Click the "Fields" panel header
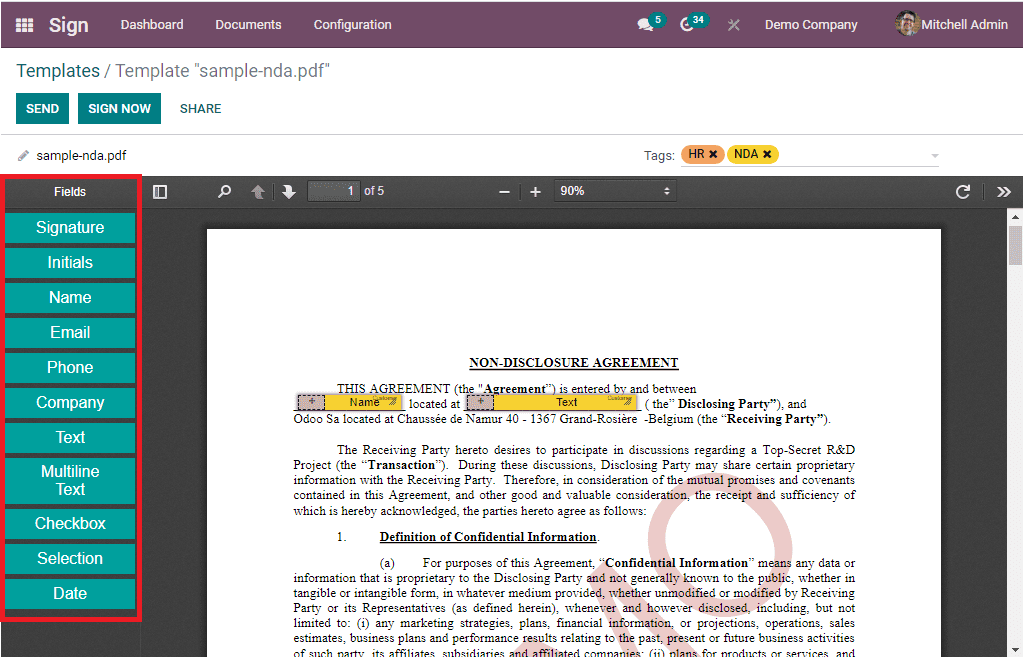This screenshot has height=658, width=1024. pos(70,192)
